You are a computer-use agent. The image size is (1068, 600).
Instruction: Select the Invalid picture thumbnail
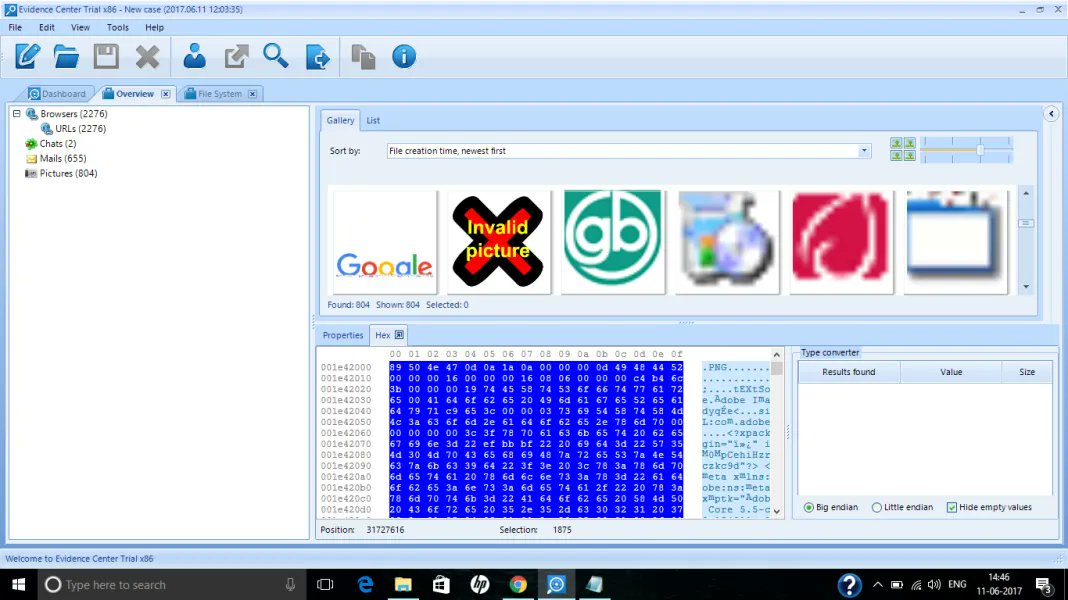(x=499, y=242)
